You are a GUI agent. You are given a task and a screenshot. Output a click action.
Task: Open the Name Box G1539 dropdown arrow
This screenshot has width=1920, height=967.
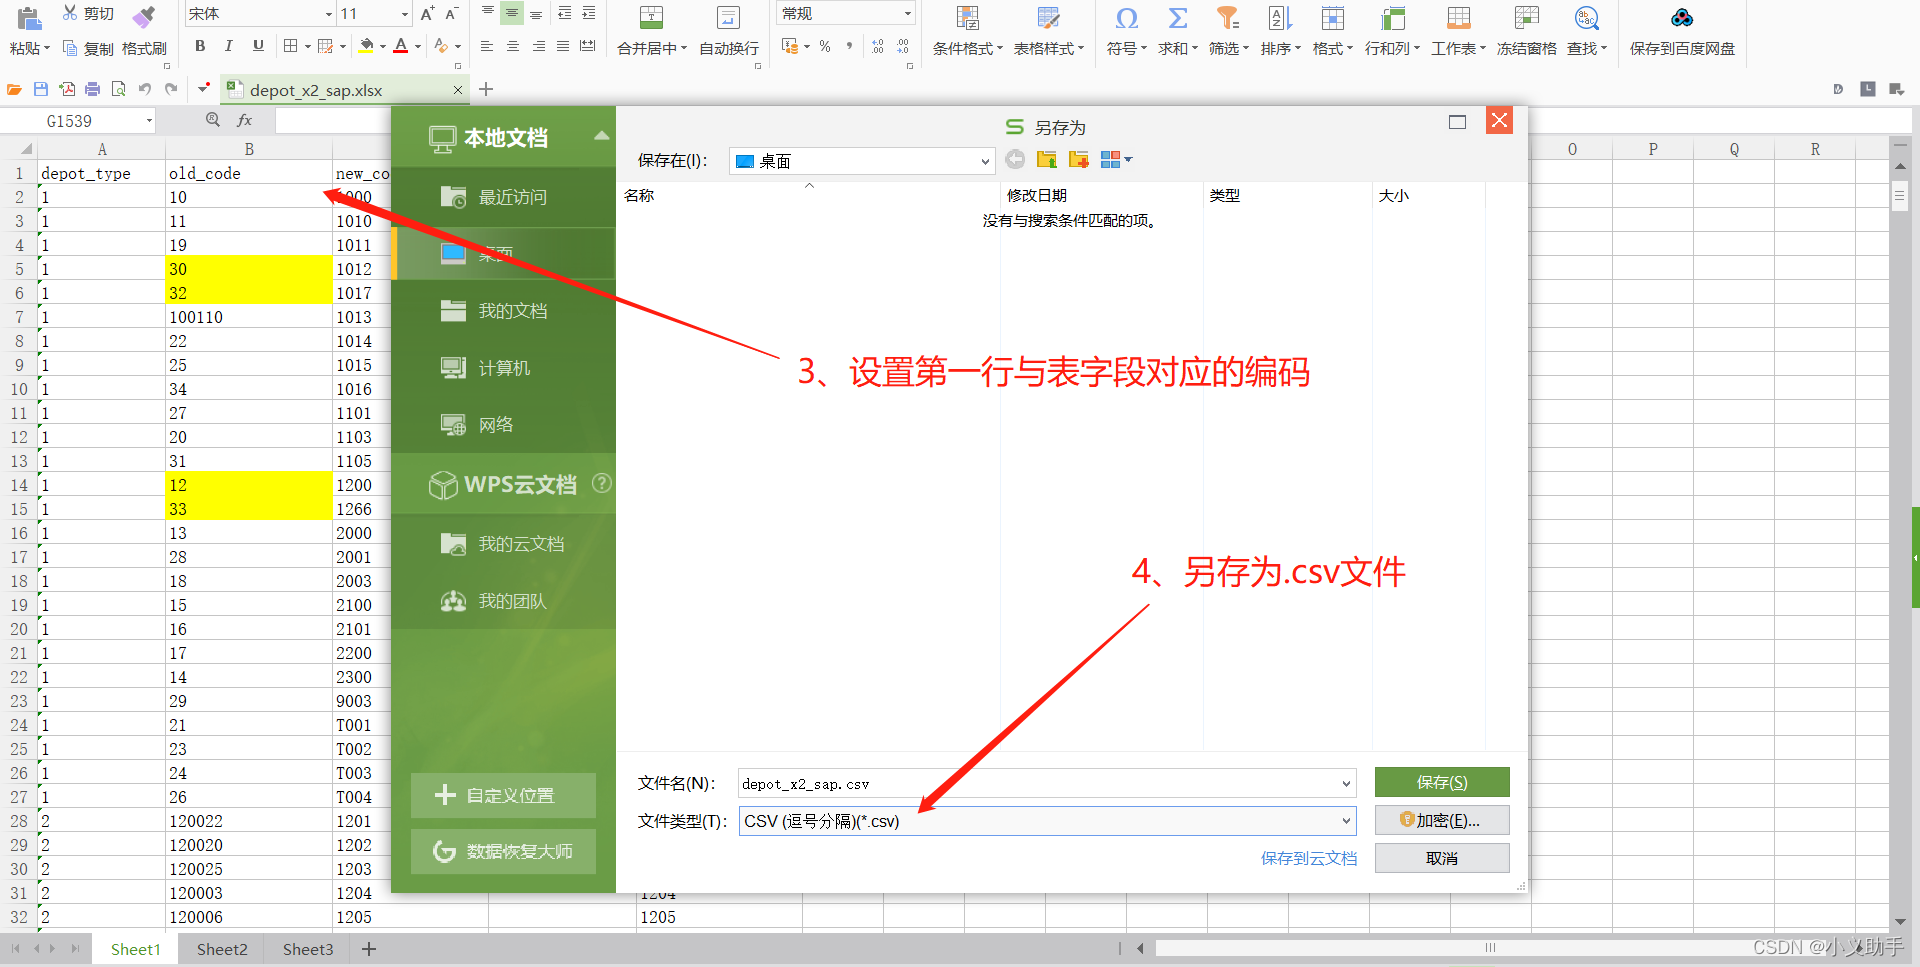(x=149, y=121)
